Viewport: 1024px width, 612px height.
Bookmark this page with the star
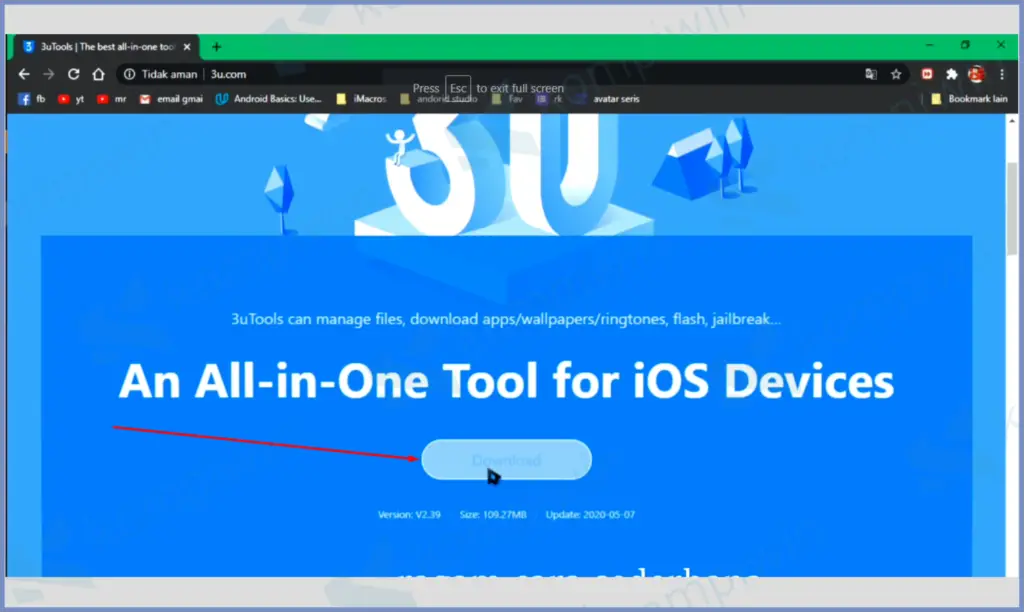(896, 74)
